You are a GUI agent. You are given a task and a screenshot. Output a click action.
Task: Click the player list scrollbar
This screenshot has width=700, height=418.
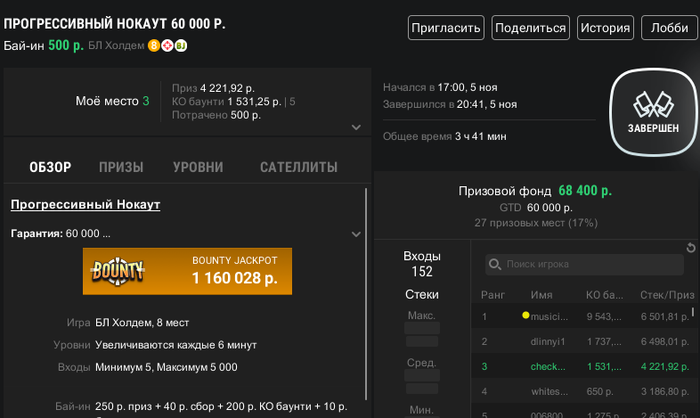click(692, 312)
